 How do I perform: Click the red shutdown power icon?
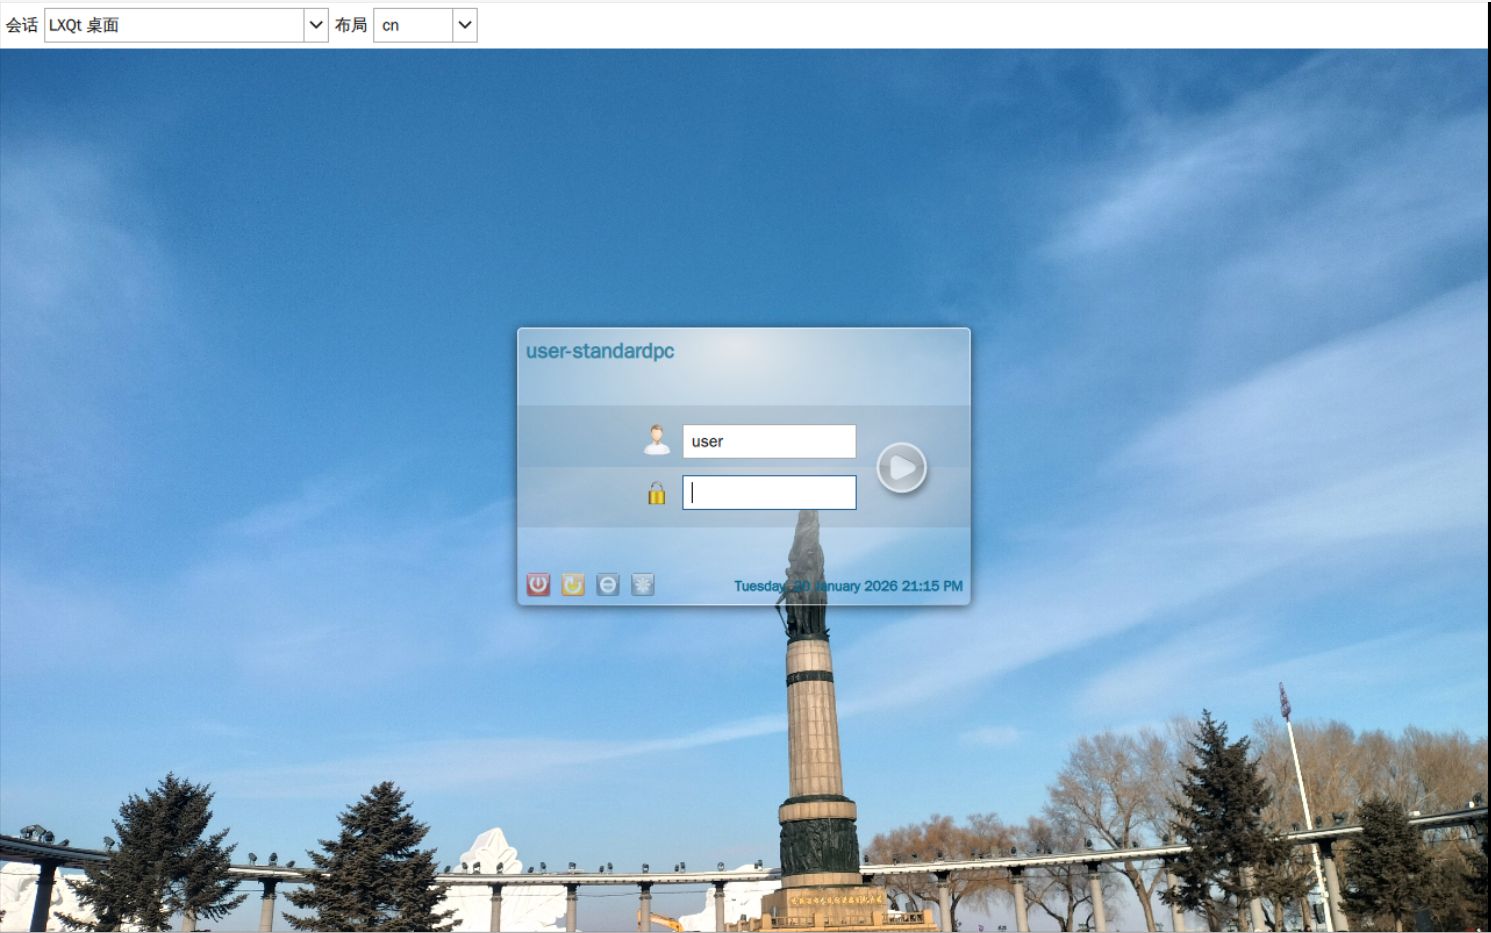tap(538, 584)
